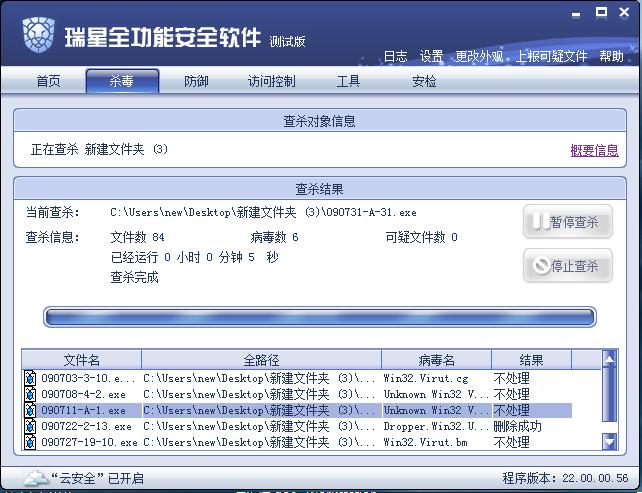This screenshot has height=493, width=642.
Task: Click the results list scrollbar thumb
Action: [x=610, y=394]
